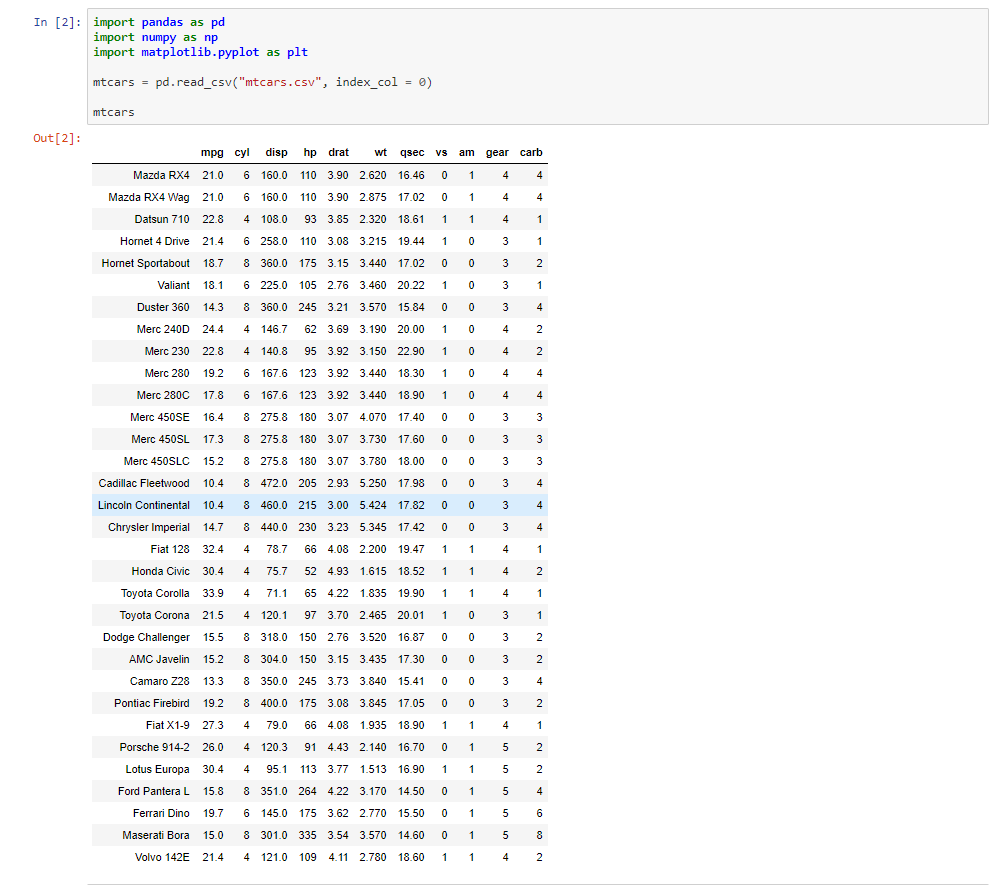
Task: Select the Ford Pantera L row label
Action: [x=154, y=791]
